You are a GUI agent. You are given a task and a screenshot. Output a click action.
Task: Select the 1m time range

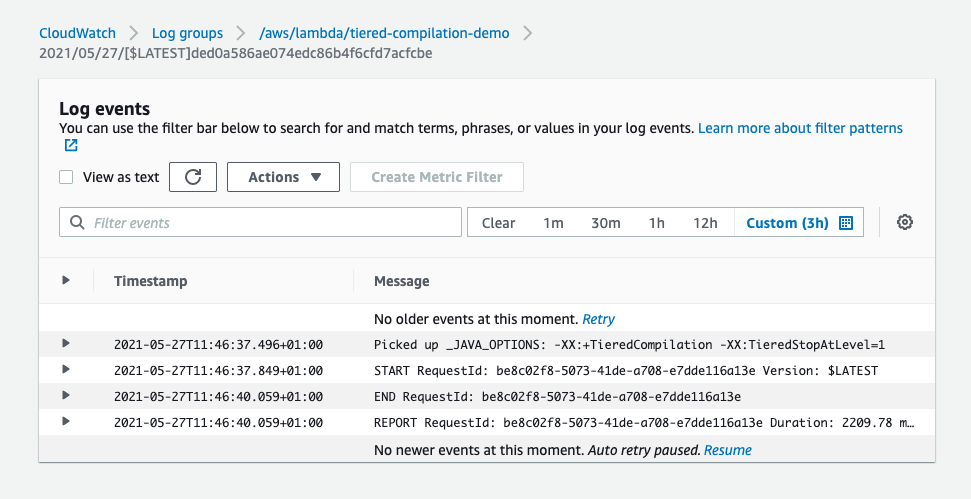(553, 223)
